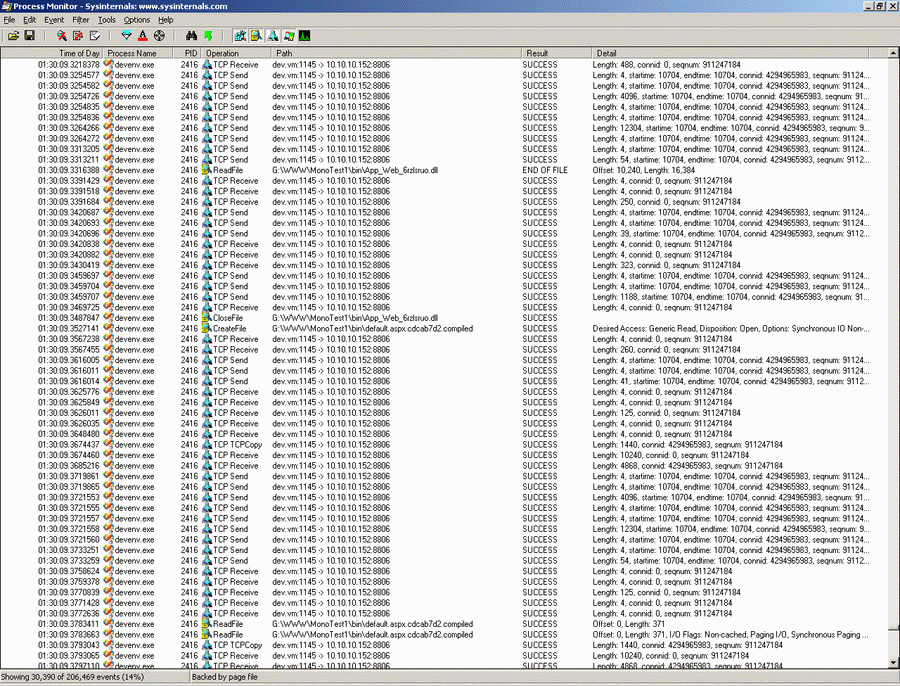Click the Save floppy disk toolbar icon

coord(30,36)
